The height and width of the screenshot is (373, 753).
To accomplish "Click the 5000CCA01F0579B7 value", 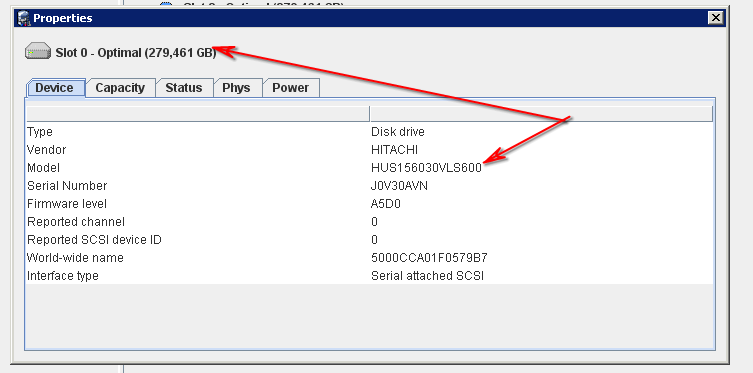I will pos(429,258).
